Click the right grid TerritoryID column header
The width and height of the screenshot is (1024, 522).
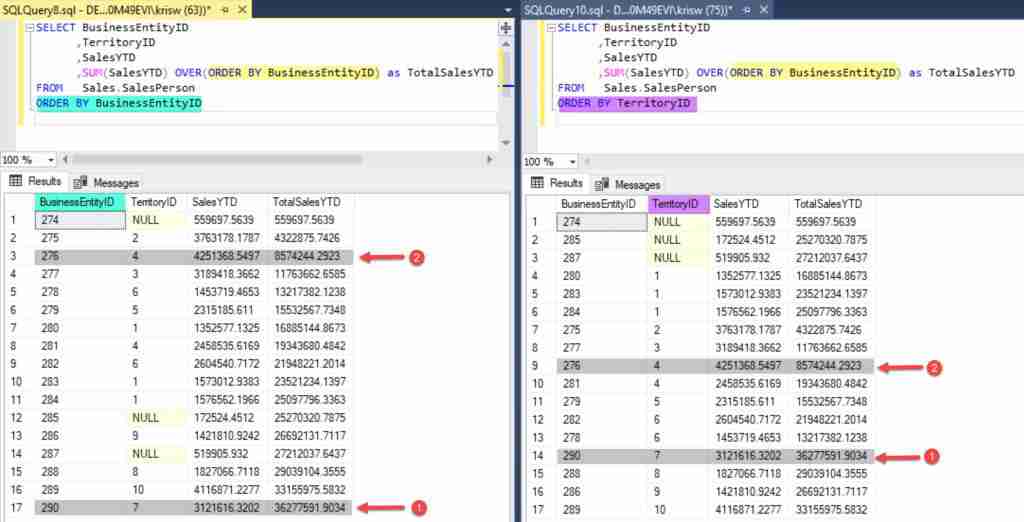tap(678, 203)
